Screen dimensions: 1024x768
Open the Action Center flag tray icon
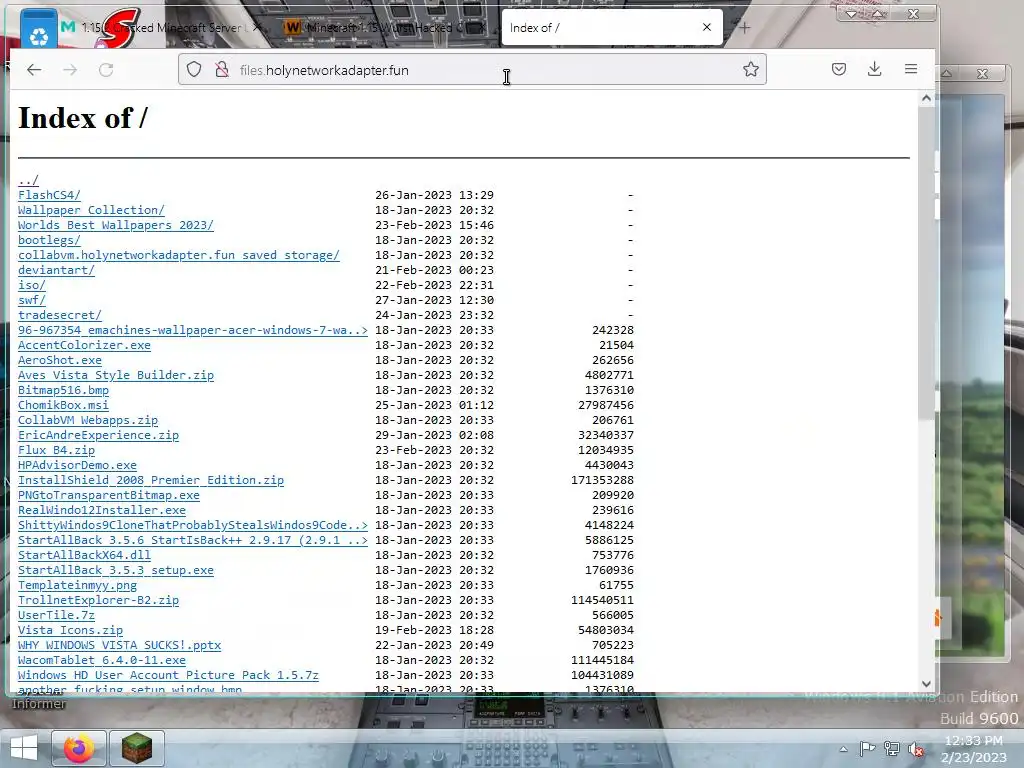867,749
